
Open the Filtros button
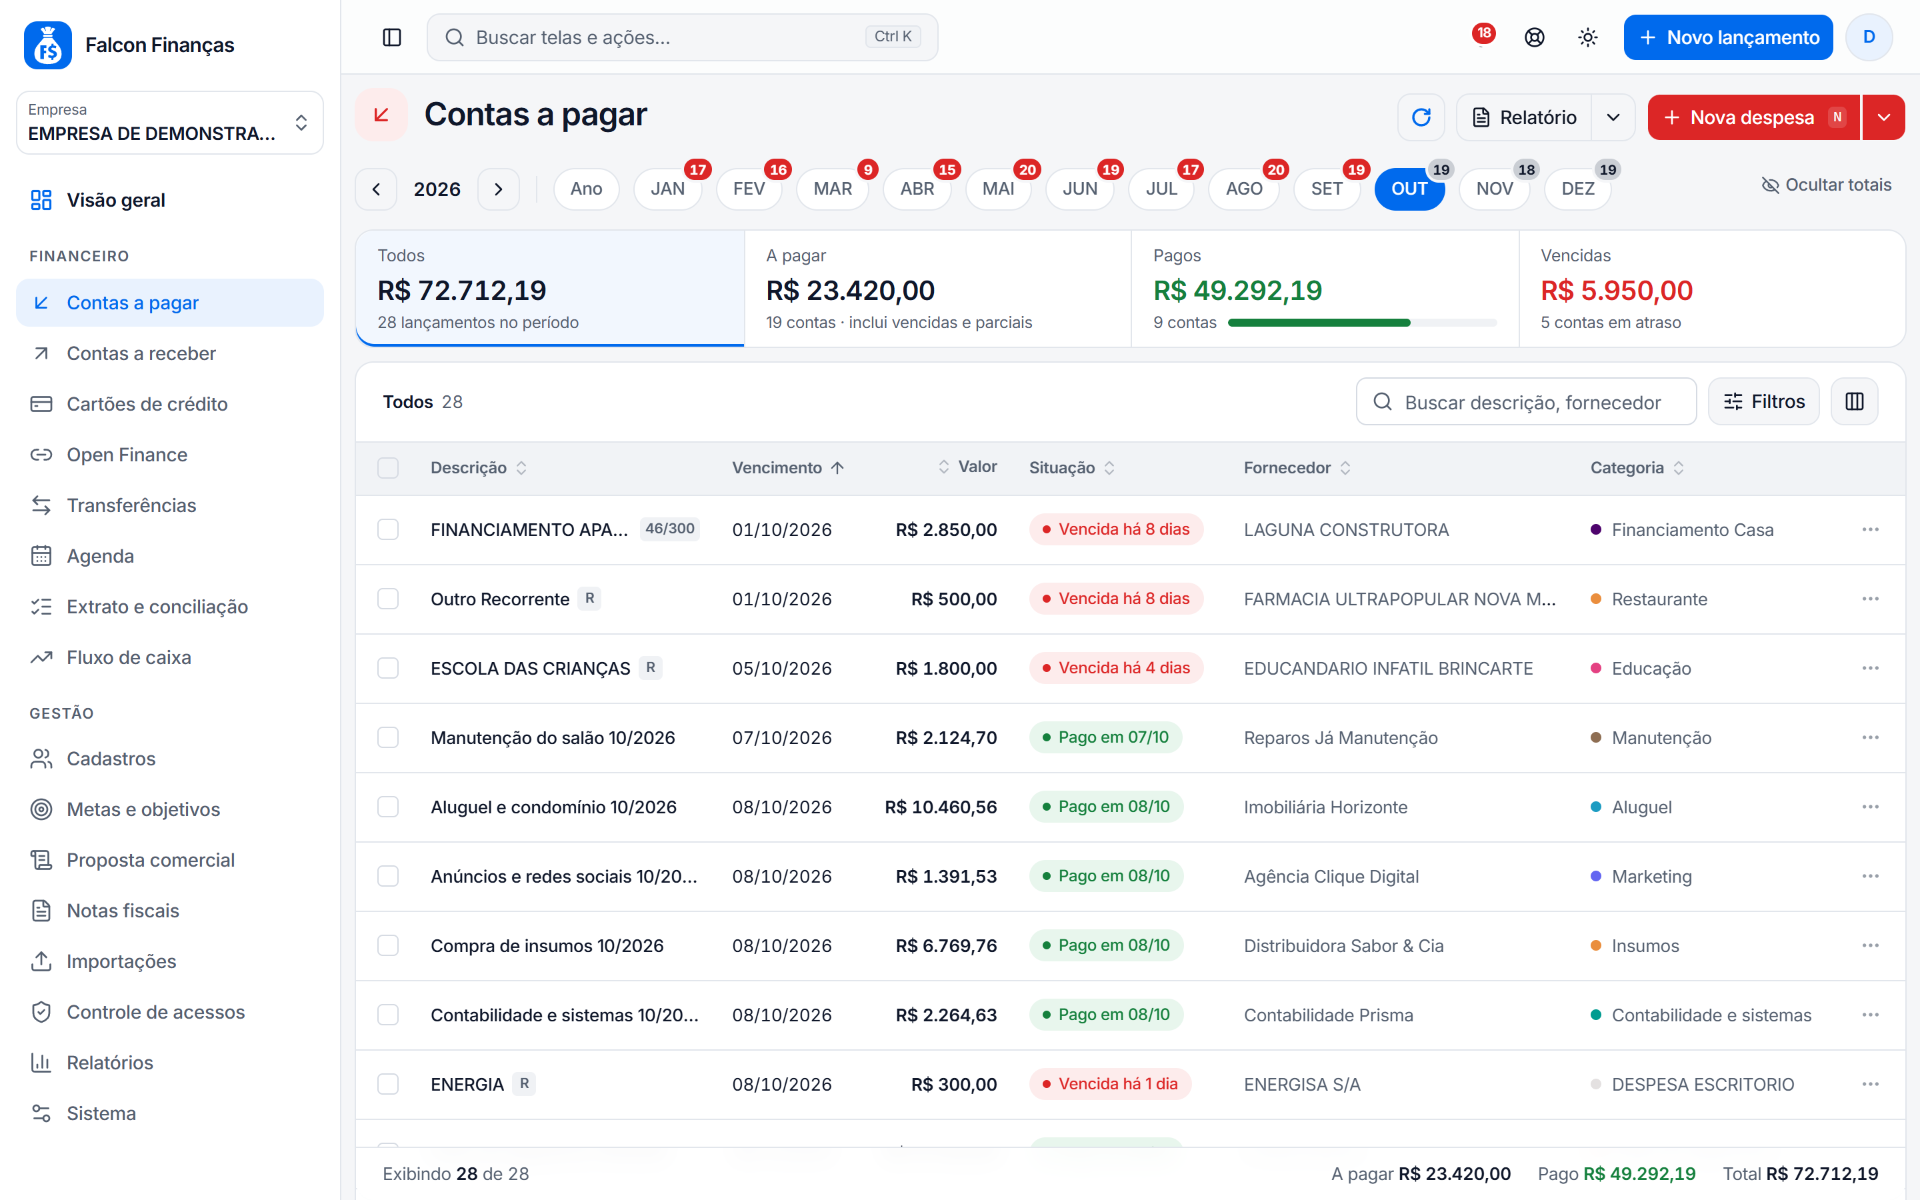[1764, 401]
